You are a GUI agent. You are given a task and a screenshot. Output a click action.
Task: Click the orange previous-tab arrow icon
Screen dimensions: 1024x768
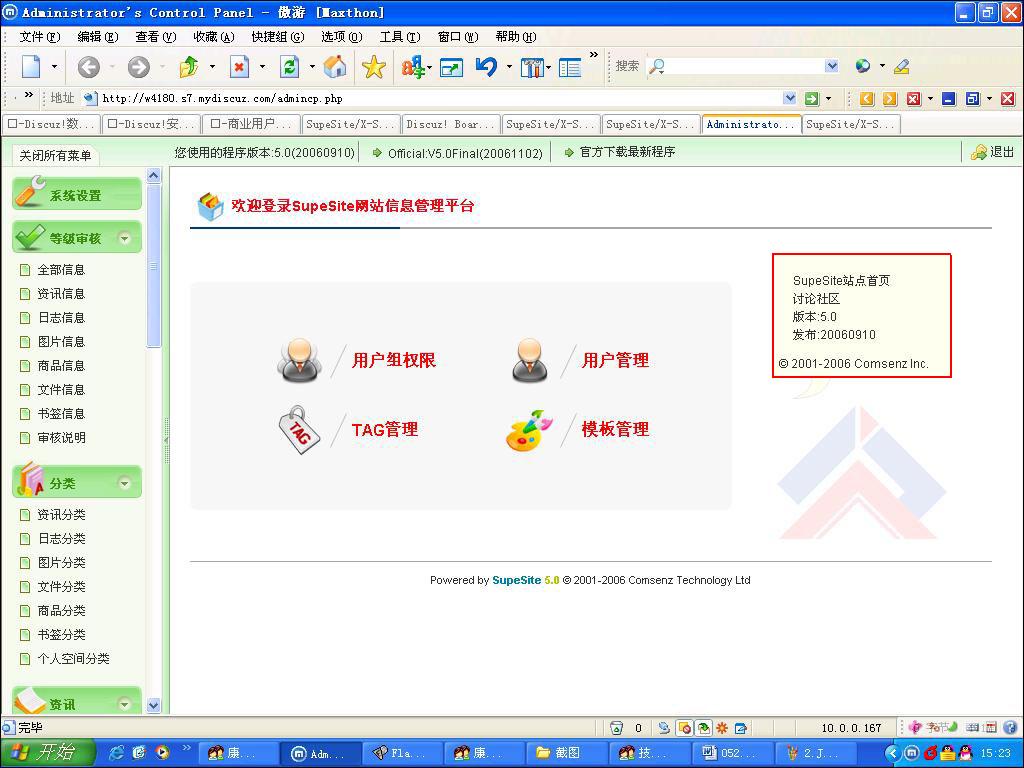[867, 99]
